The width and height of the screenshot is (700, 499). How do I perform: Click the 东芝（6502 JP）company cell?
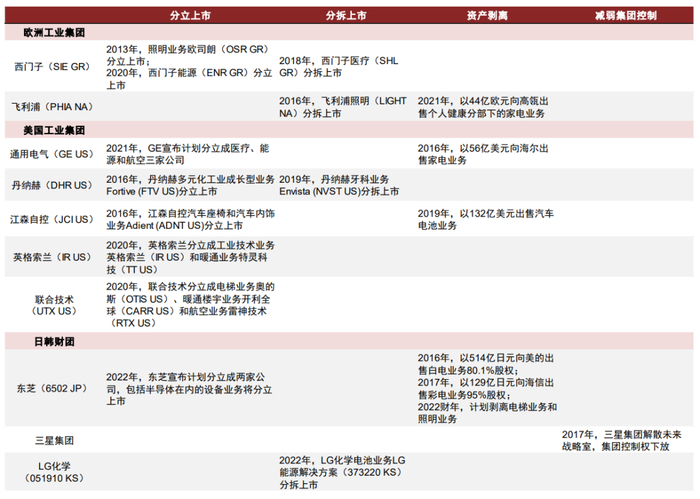pos(52,388)
